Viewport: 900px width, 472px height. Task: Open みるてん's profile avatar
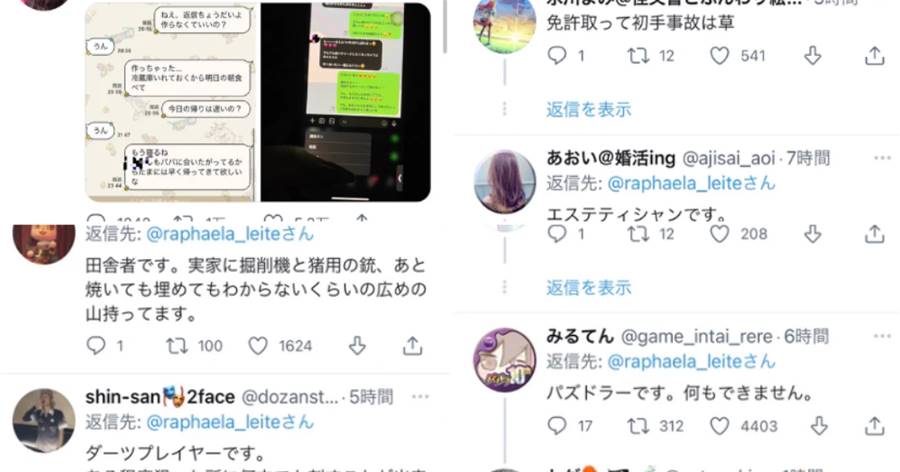point(505,359)
